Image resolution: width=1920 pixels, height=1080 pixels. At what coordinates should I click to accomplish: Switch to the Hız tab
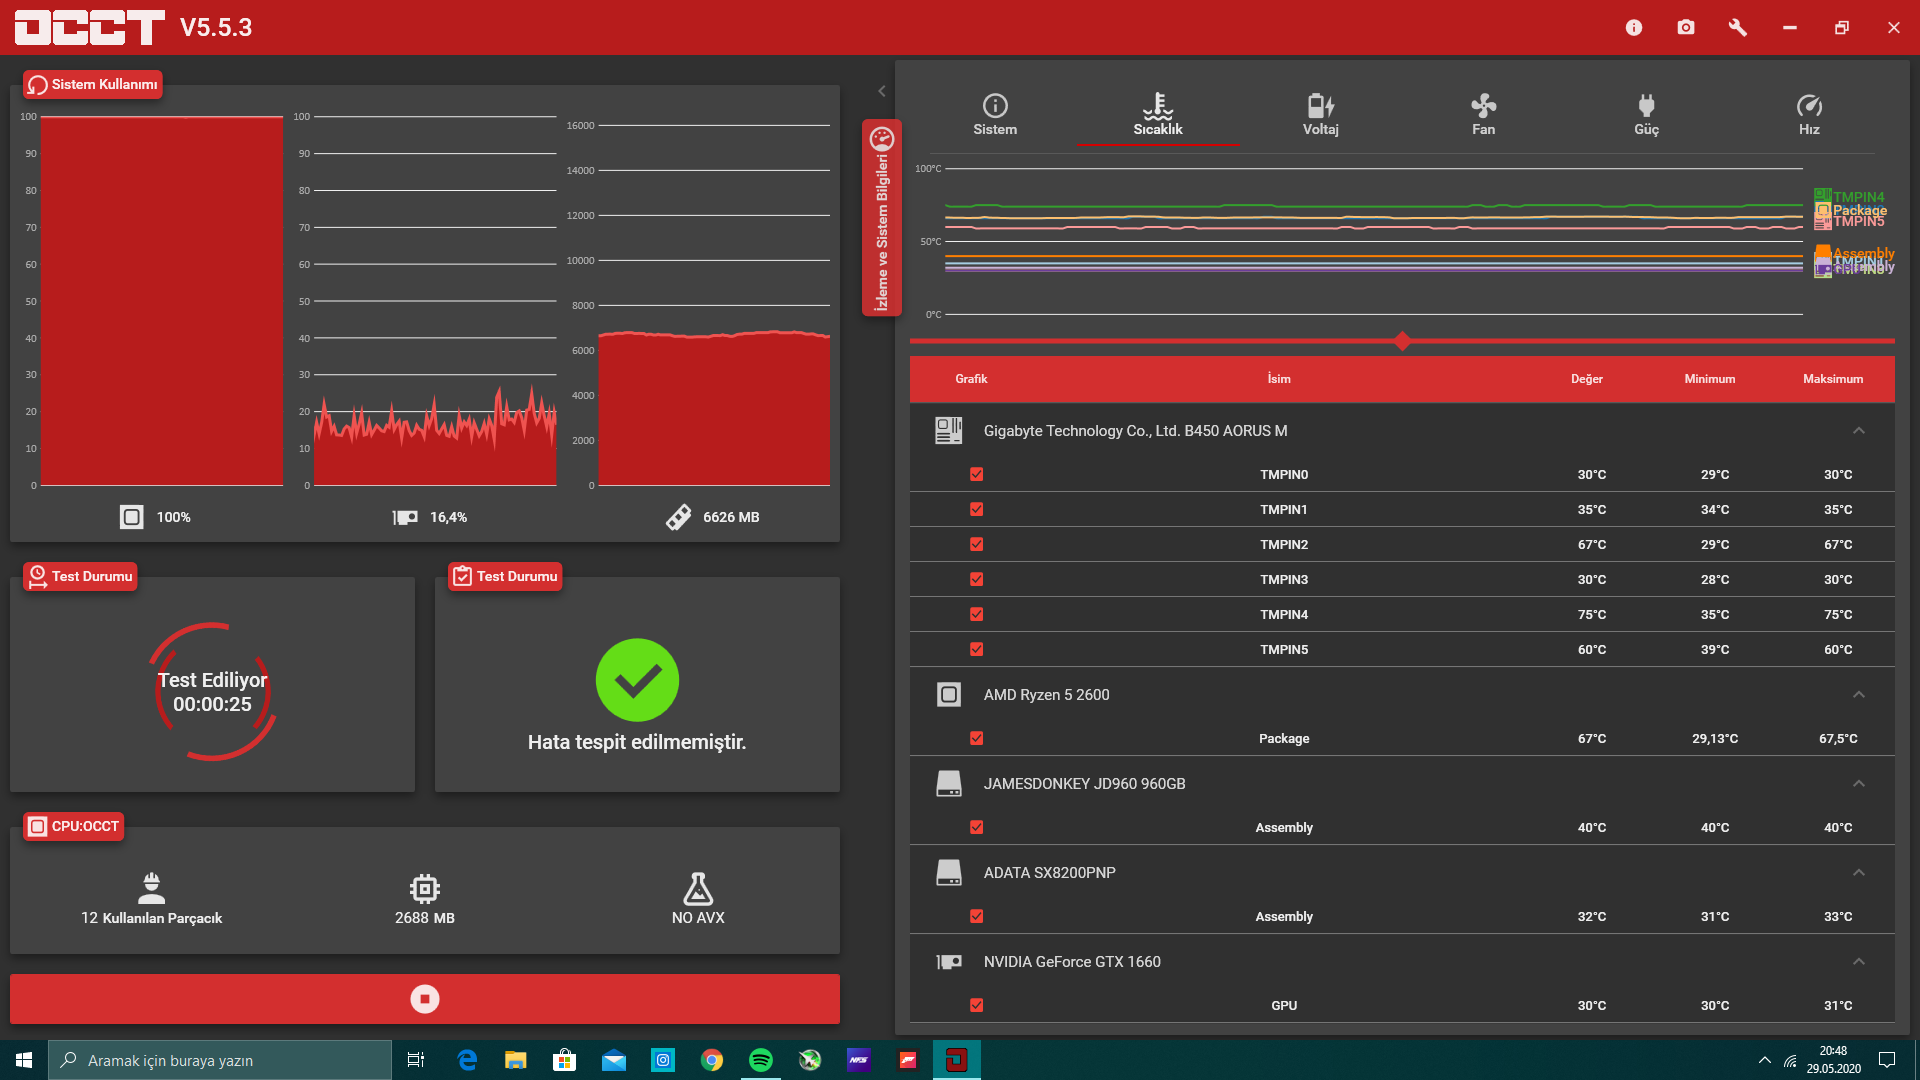click(x=1809, y=115)
